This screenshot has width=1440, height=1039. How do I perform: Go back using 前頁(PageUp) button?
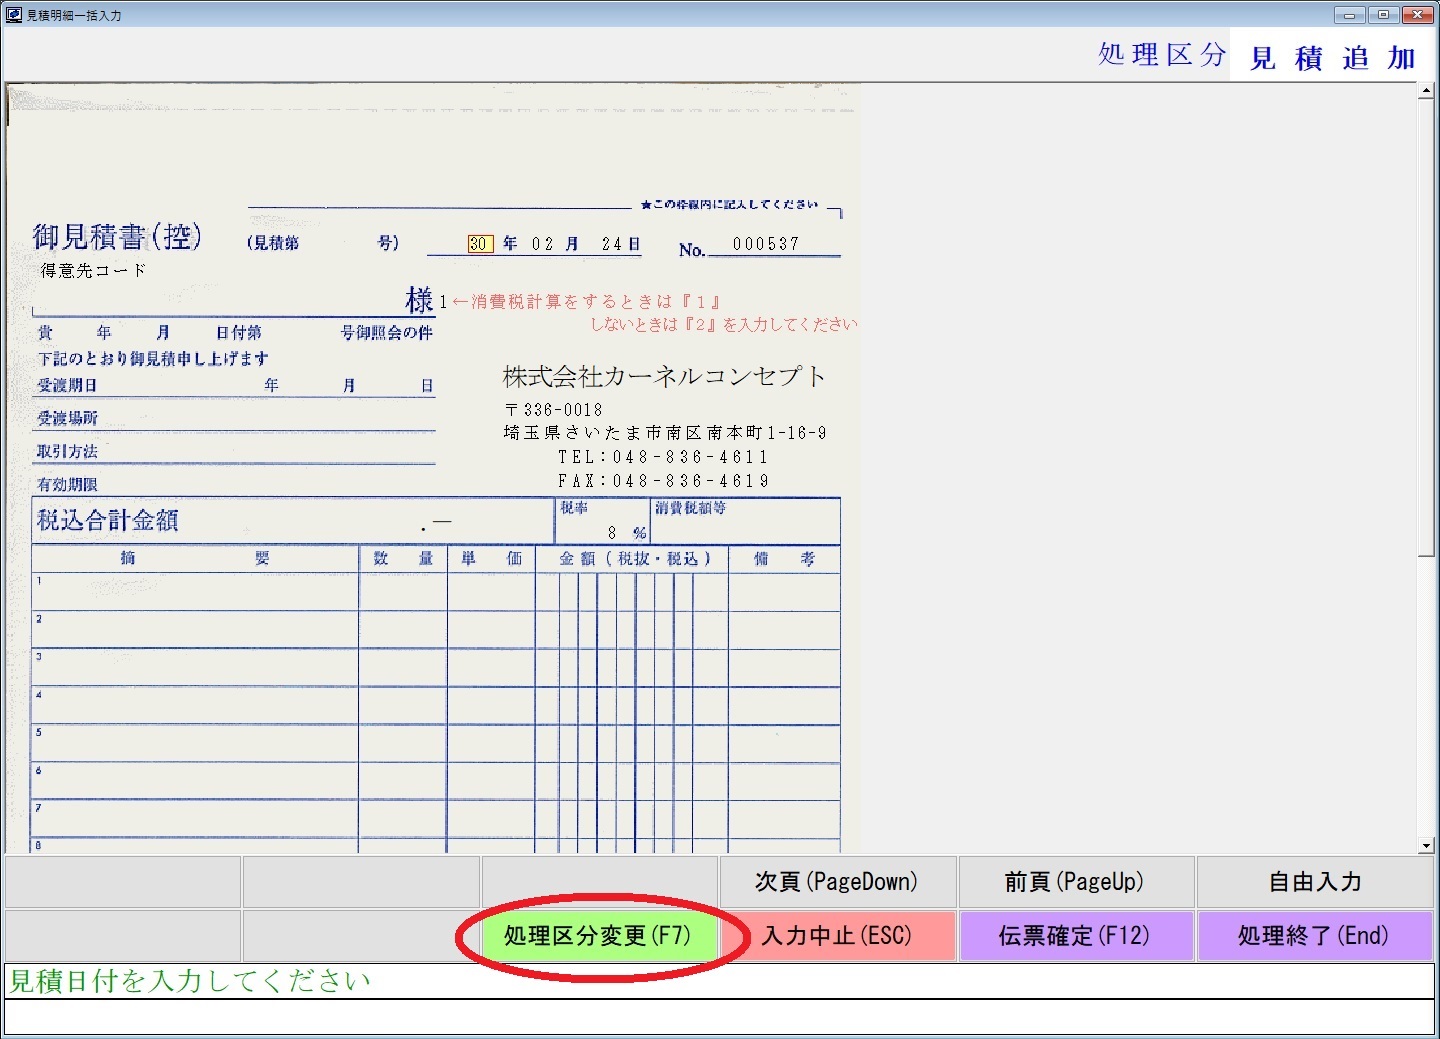click(1076, 881)
